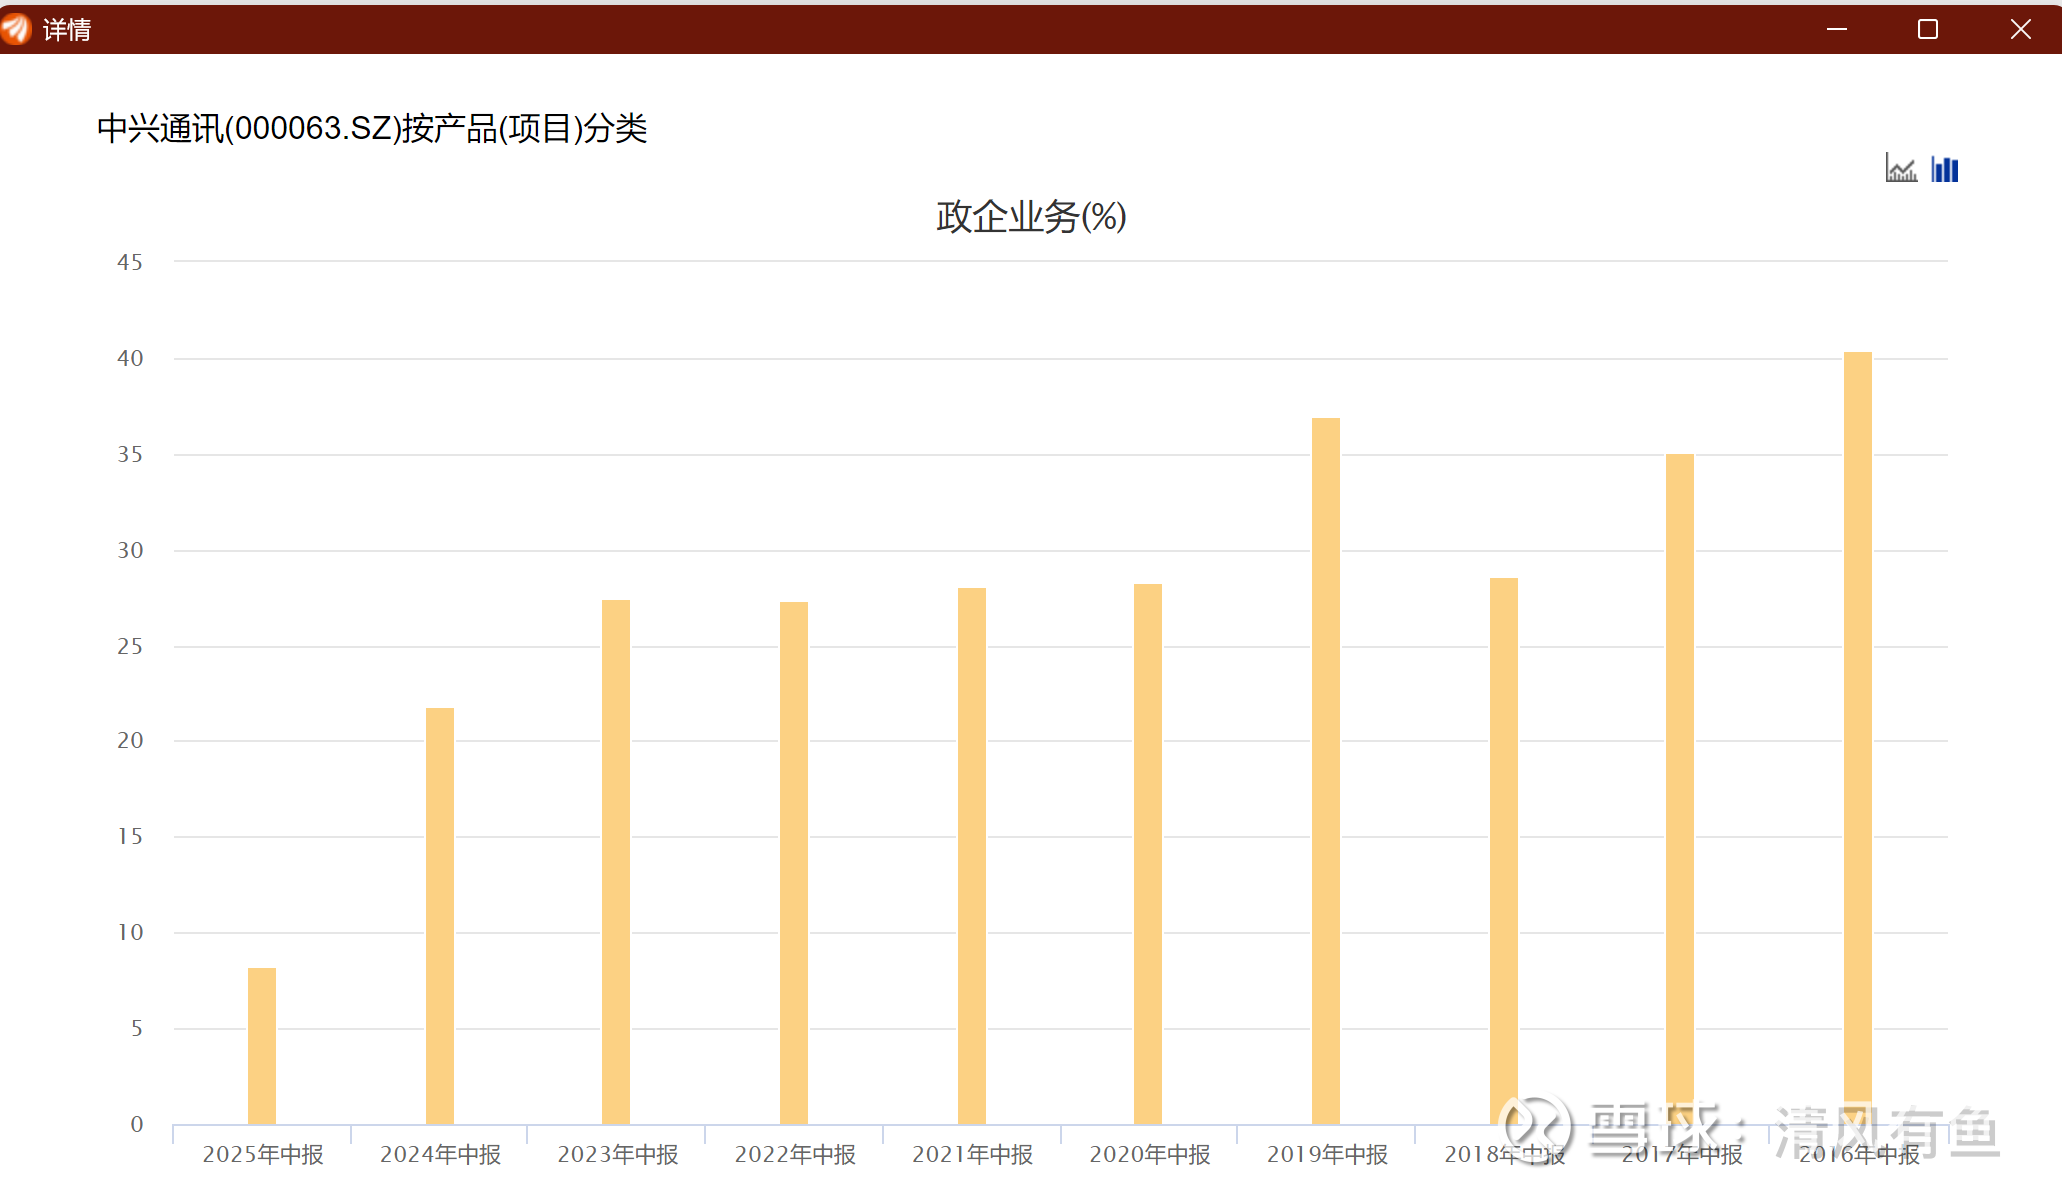Click the 2021年中报 axis label

coord(972,1155)
